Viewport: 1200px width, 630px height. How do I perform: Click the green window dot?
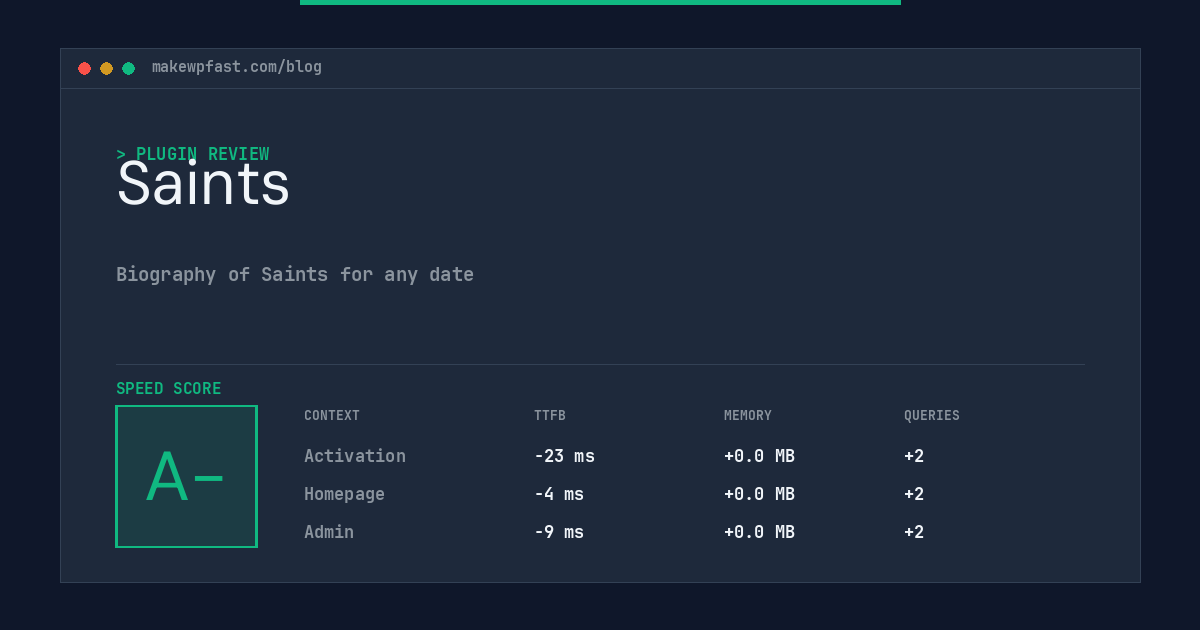(128, 68)
